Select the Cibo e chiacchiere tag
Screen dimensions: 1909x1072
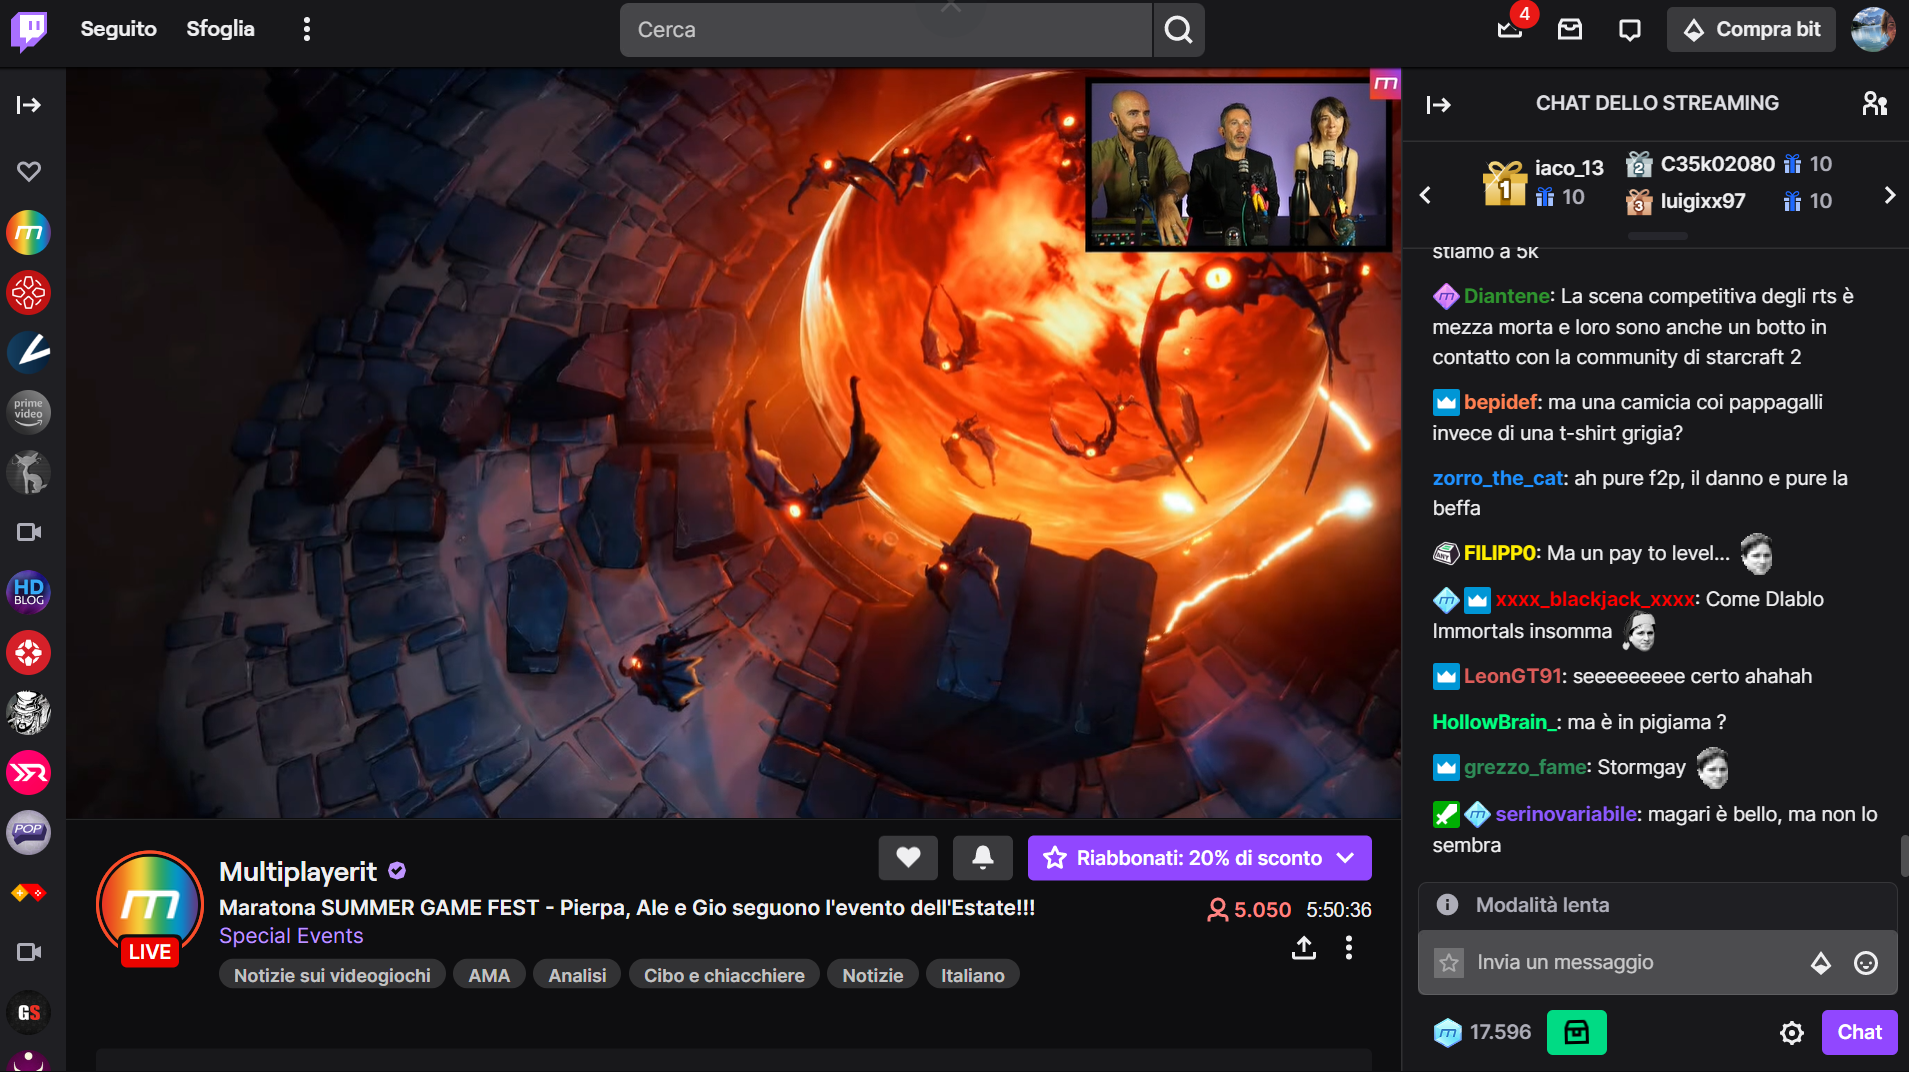[724, 975]
